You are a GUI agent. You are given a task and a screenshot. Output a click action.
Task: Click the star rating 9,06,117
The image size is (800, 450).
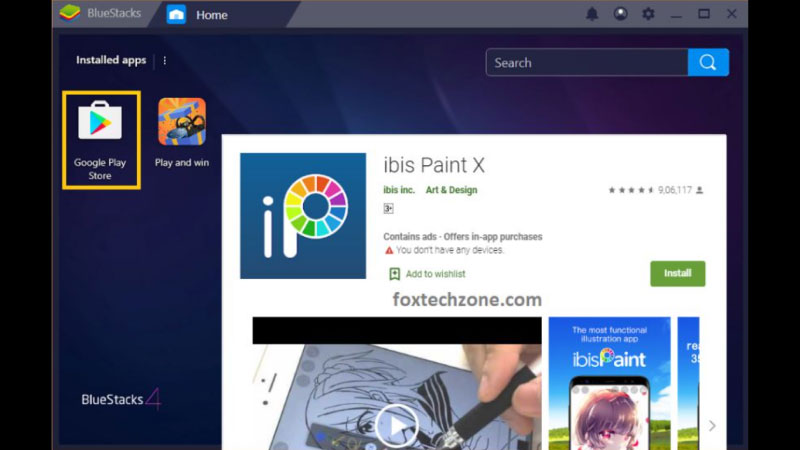pyautogui.click(x=656, y=190)
